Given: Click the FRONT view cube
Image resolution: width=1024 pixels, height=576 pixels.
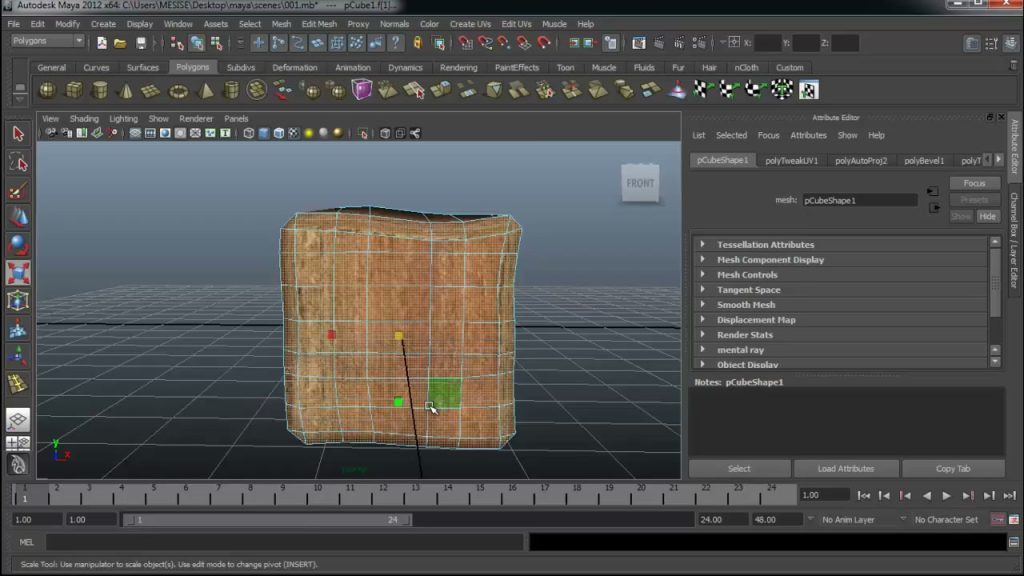Looking at the screenshot, I should click(x=640, y=184).
